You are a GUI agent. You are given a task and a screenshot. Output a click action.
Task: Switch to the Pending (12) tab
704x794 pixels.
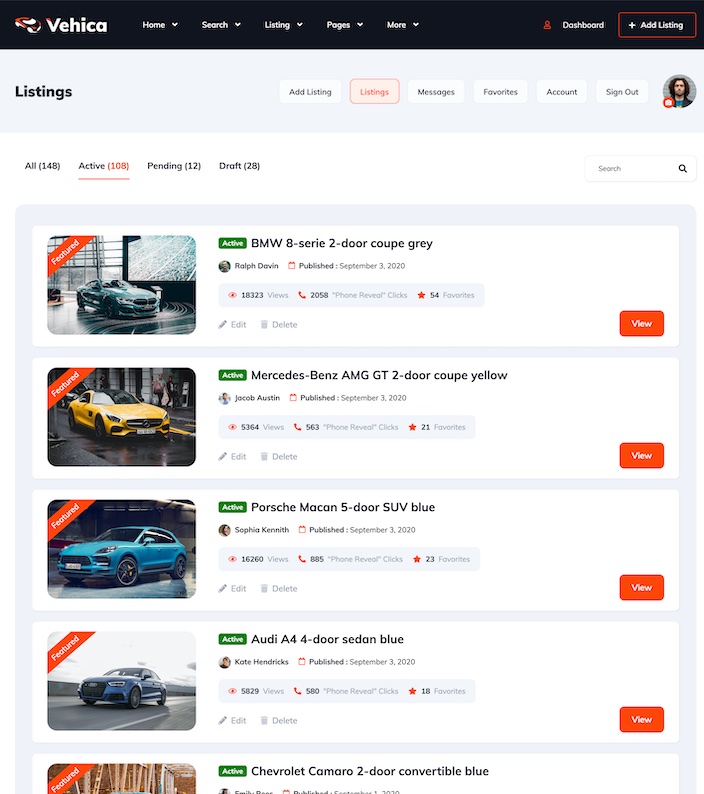click(x=174, y=166)
